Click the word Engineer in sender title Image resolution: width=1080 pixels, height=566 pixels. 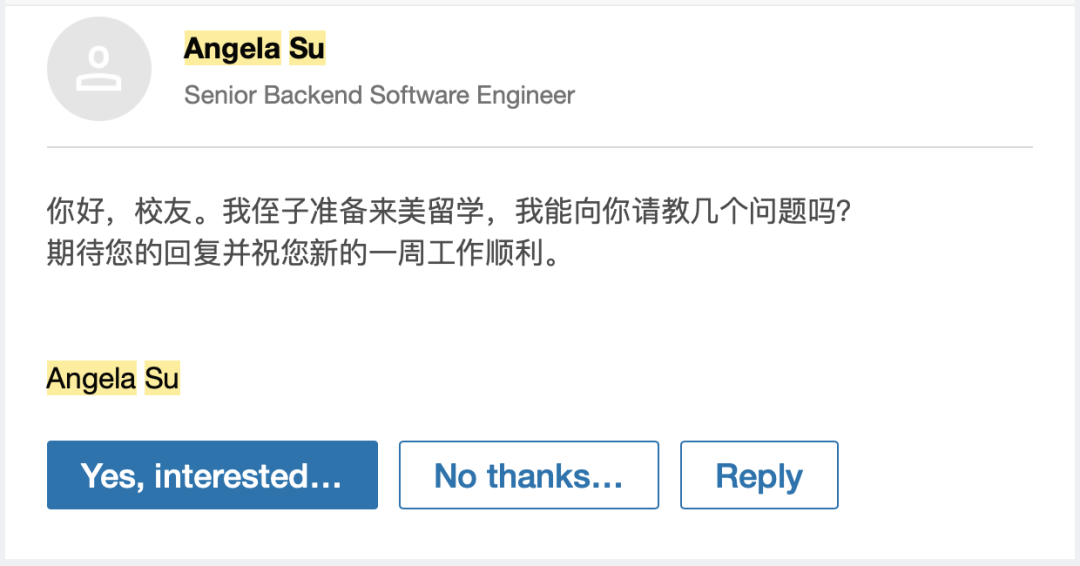pyautogui.click(x=526, y=95)
